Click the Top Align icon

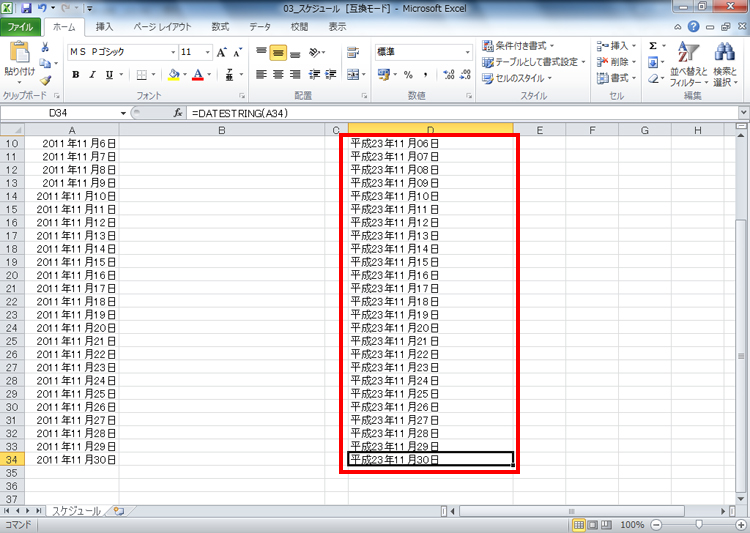pyautogui.click(x=261, y=52)
